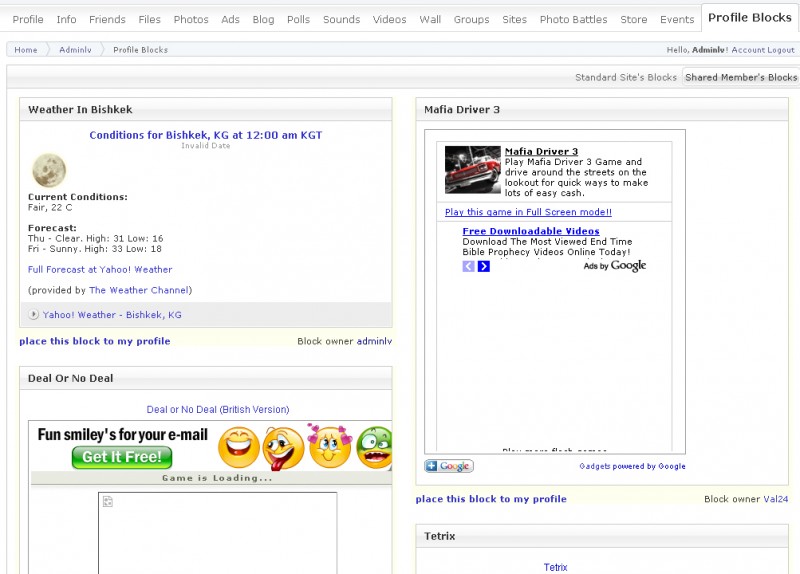Click the Tetrix game link
Image resolution: width=800 pixels, height=574 pixels.
(x=555, y=567)
